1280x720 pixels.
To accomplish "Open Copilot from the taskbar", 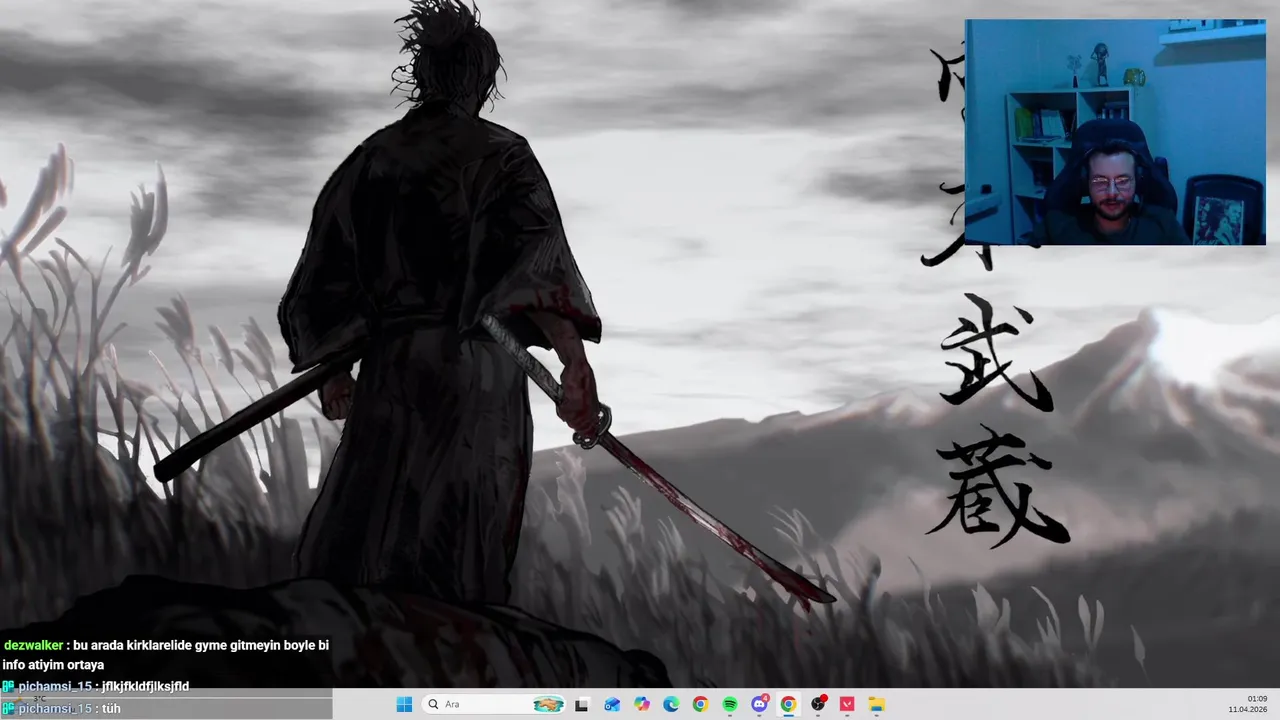I will [x=641, y=704].
